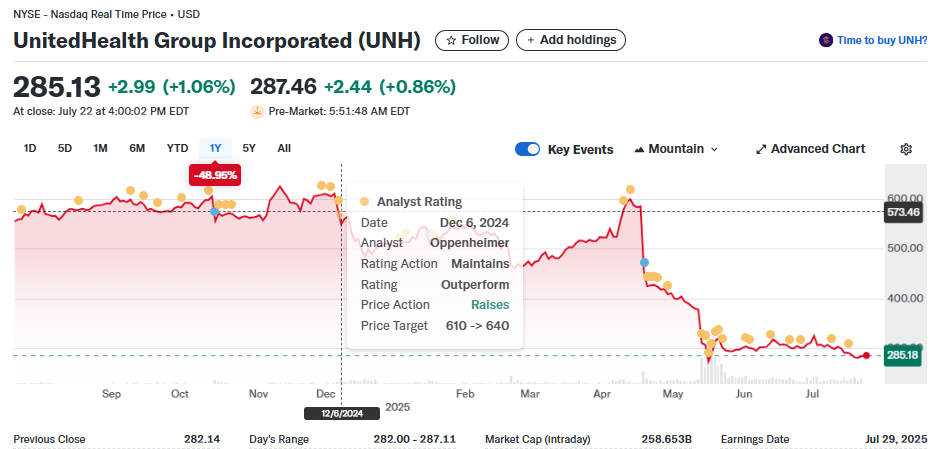Toggle the Key Events switch off

click(527, 149)
